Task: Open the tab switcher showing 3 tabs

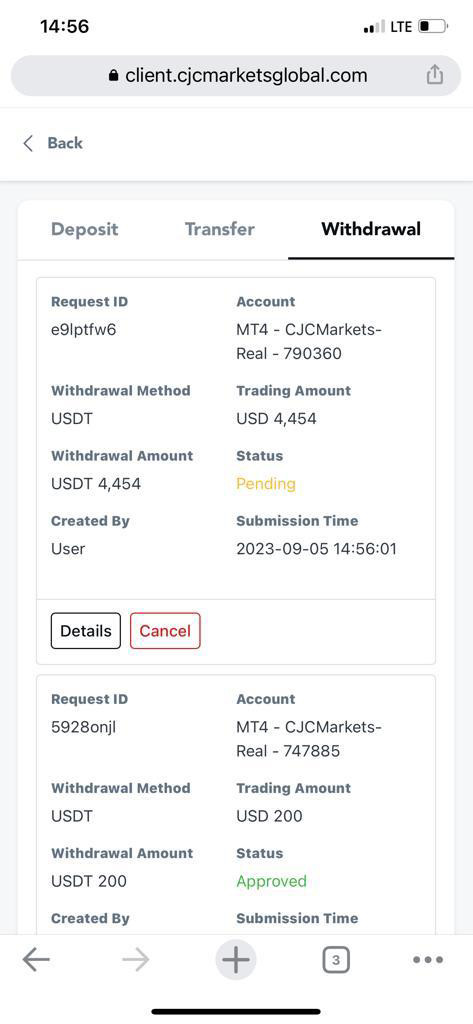Action: pos(336,959)
